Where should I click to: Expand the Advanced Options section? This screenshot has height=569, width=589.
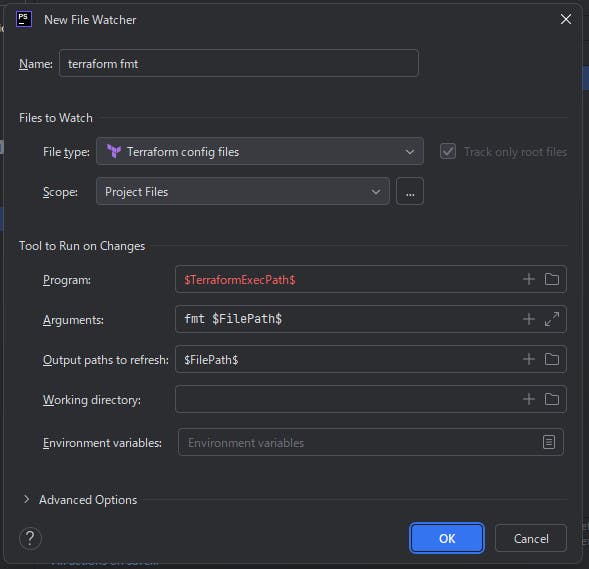coord(26,499)
